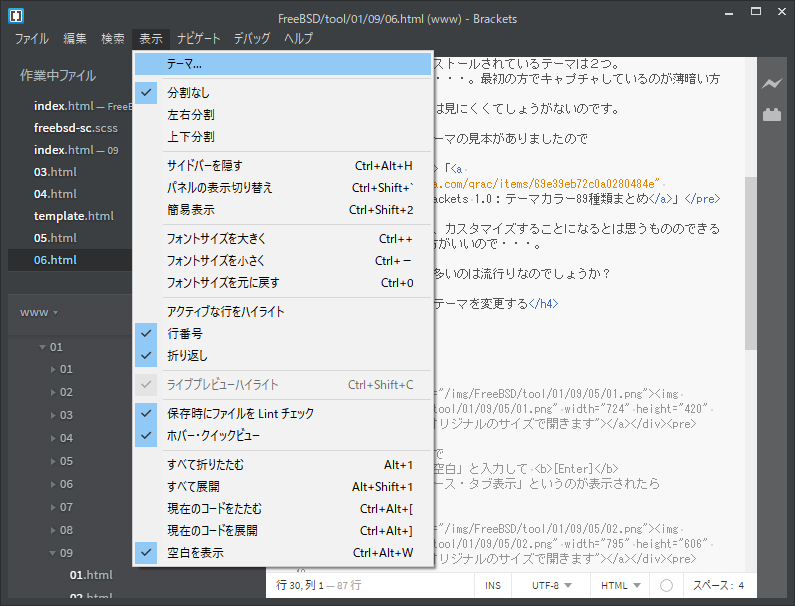Screen dimensions: 795x606
Task: Click the editor vertical scrollbar thumb
Action: [x=750, y=263]
